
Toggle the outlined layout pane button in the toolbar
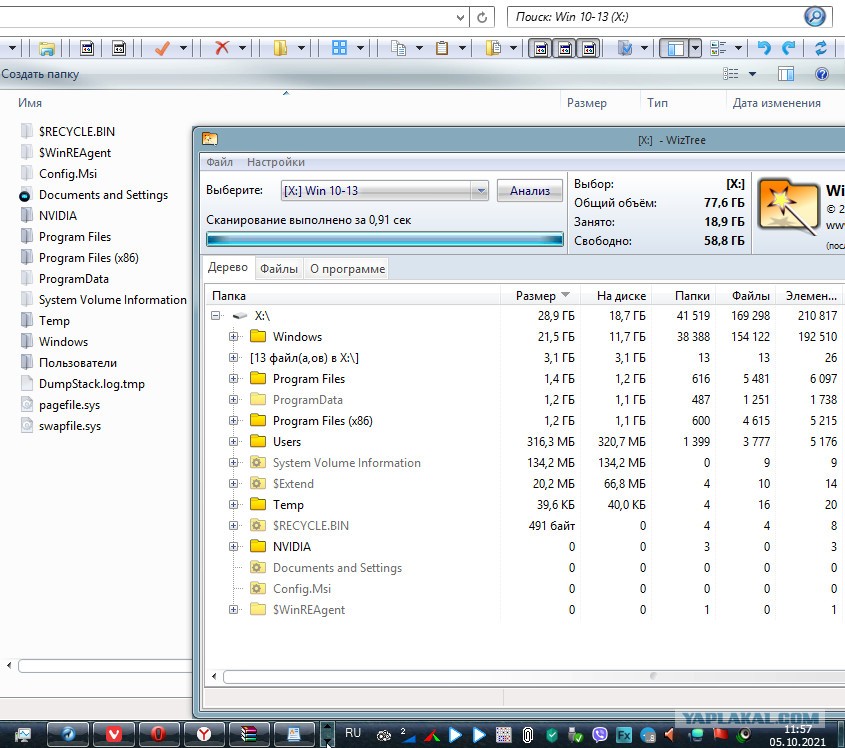tap(675, 49)
